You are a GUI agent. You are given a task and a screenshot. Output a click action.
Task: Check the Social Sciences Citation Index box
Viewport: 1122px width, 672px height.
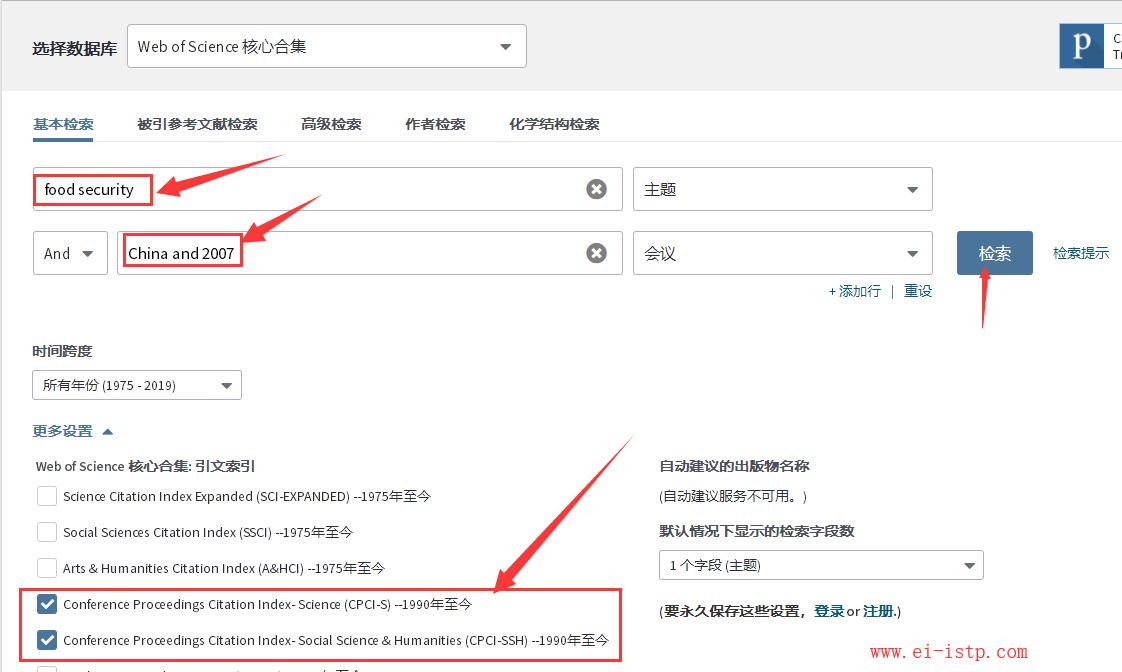[x=47, y=532]
